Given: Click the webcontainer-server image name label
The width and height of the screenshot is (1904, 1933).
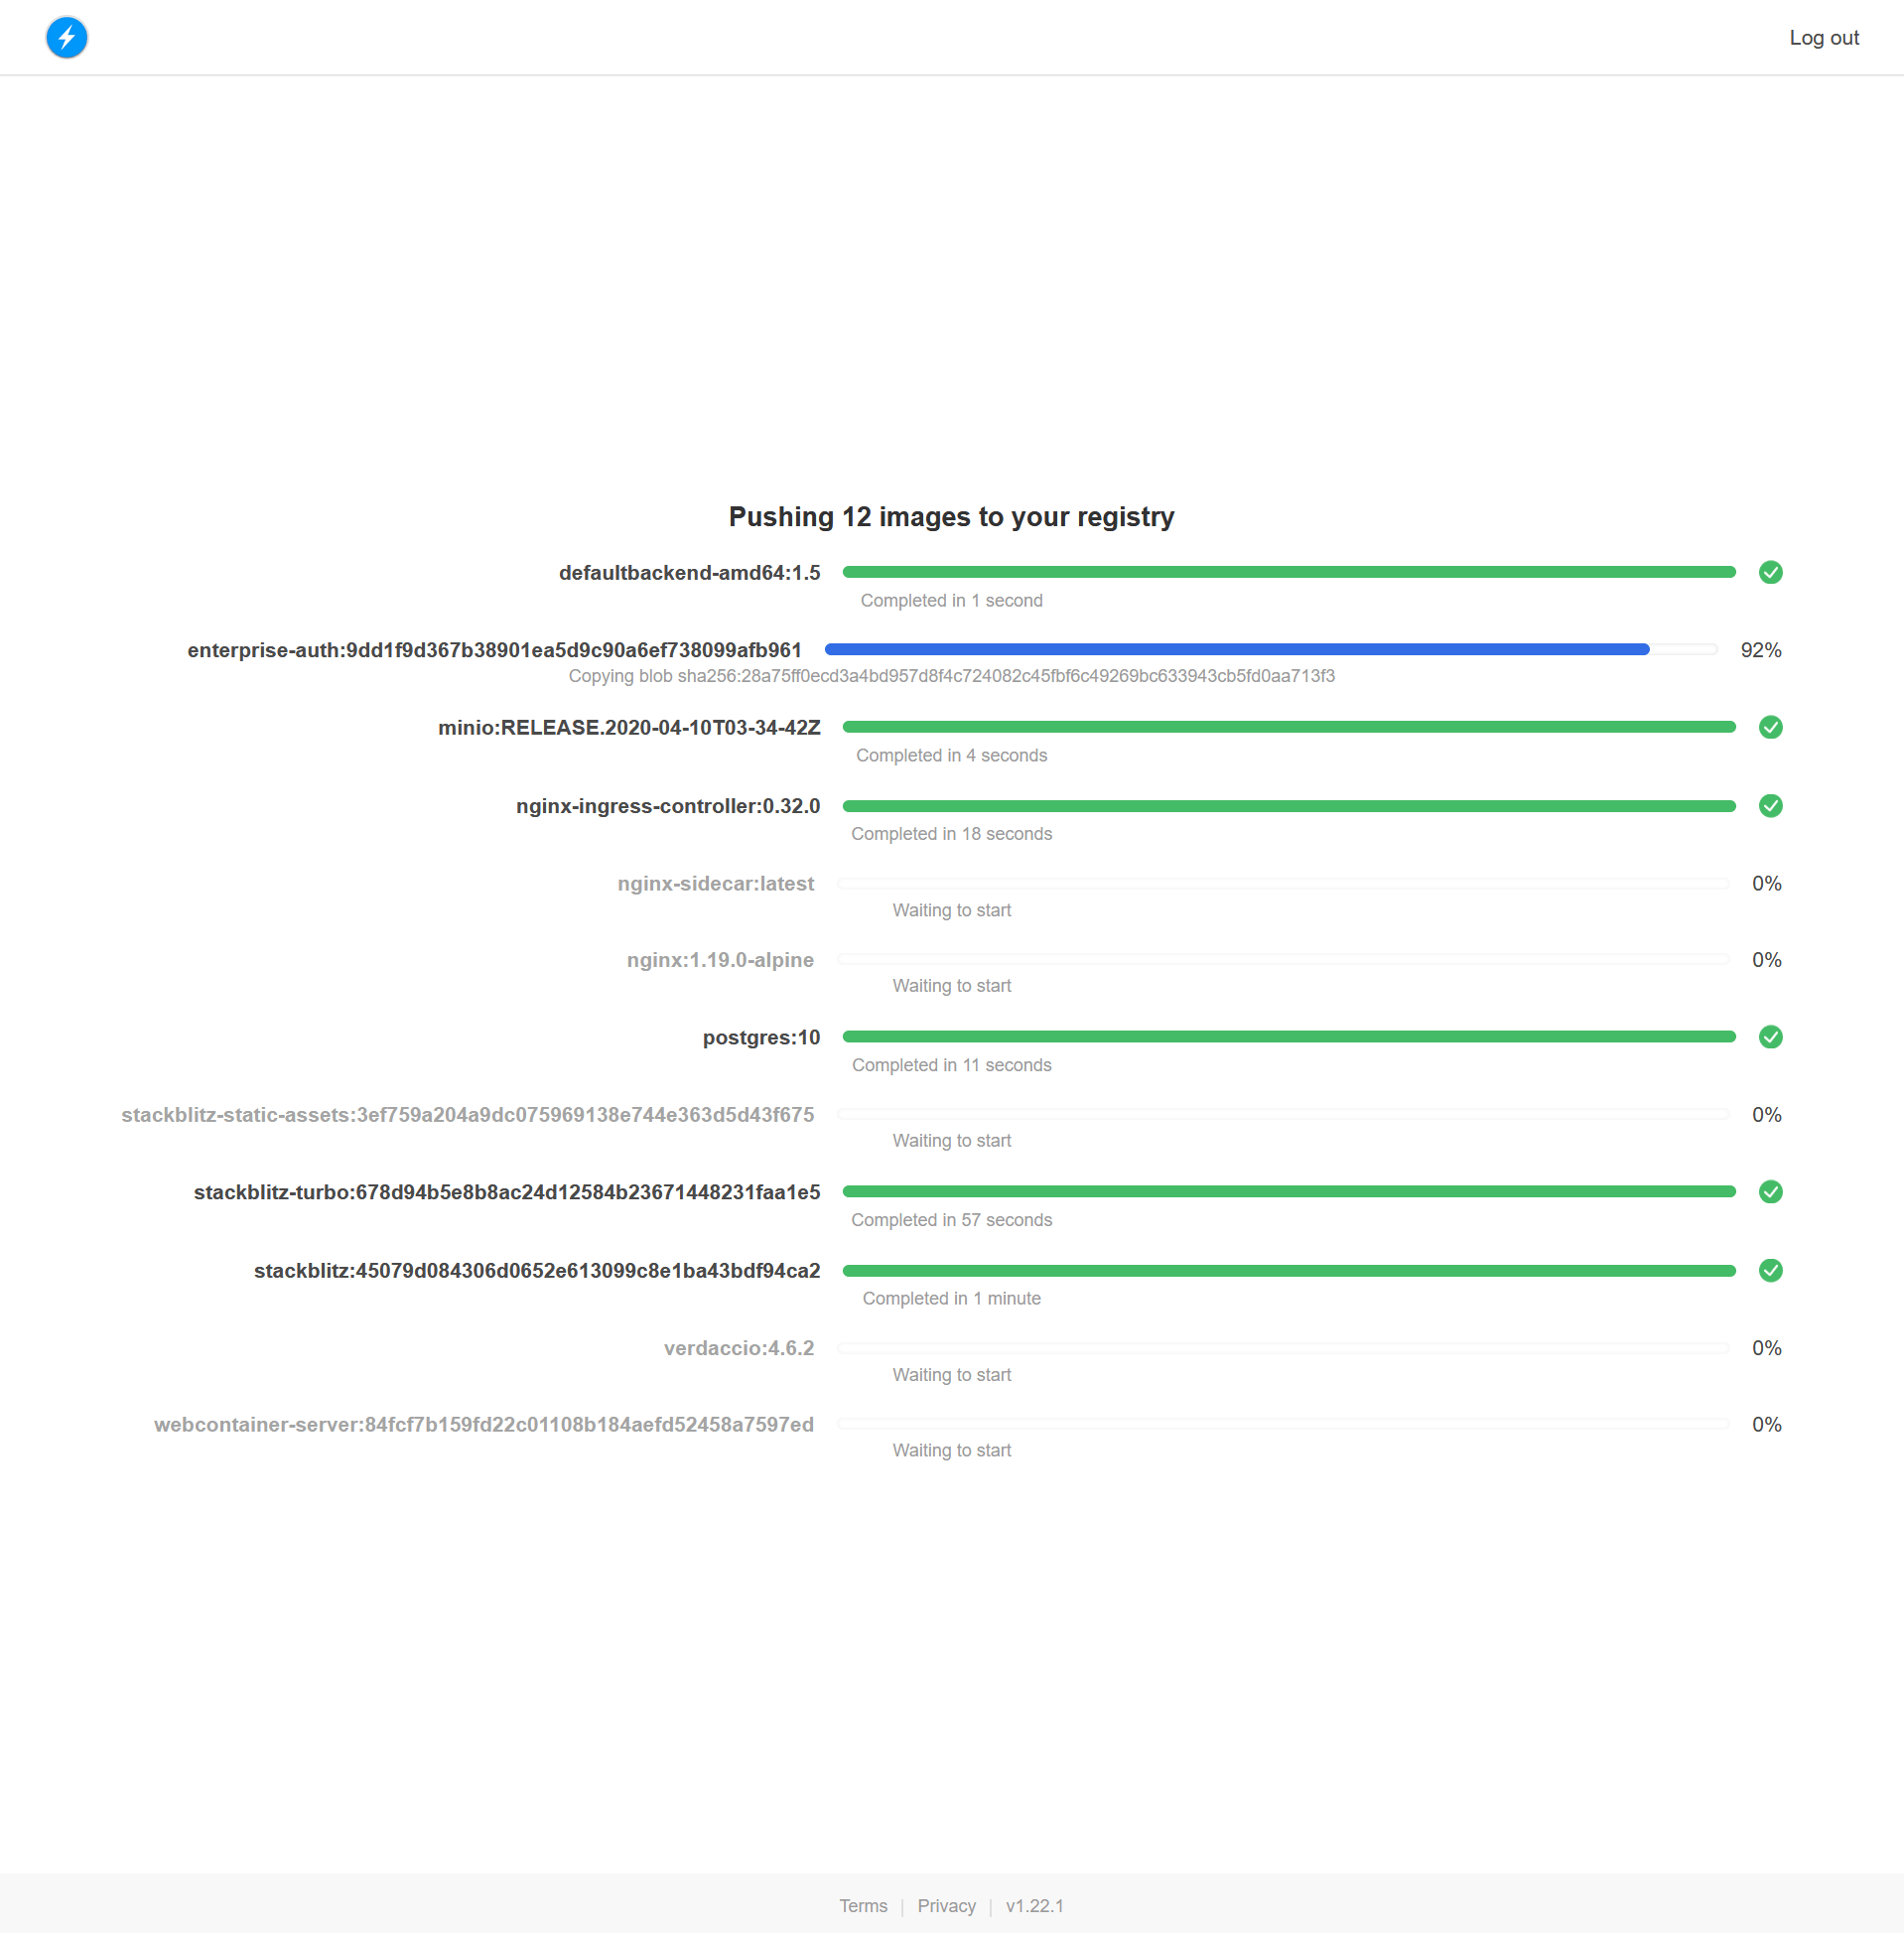Looking at the screenshot, I should [483, 1425].
